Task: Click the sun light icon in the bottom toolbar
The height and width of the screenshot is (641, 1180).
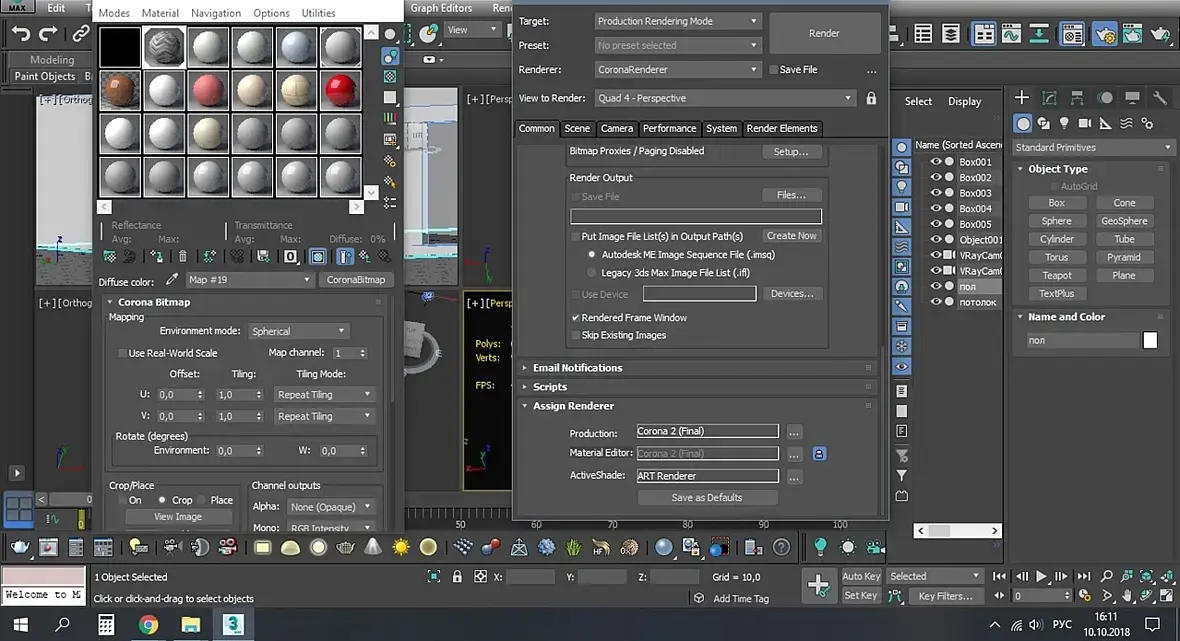Action: click(x=401, y=547)
